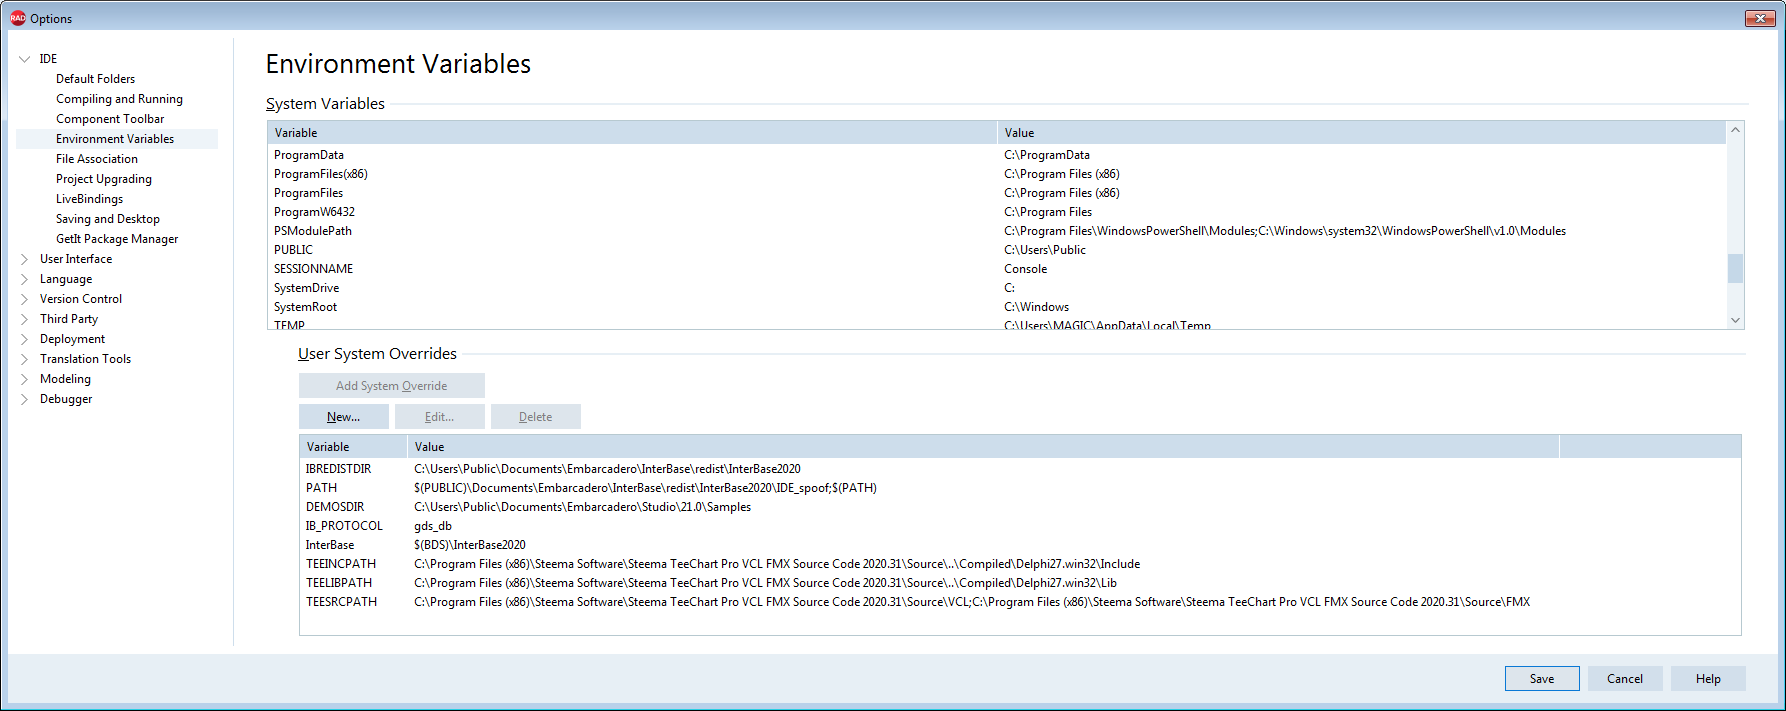
Task: Select TEEINCPATH override row
Action: 1020,564
